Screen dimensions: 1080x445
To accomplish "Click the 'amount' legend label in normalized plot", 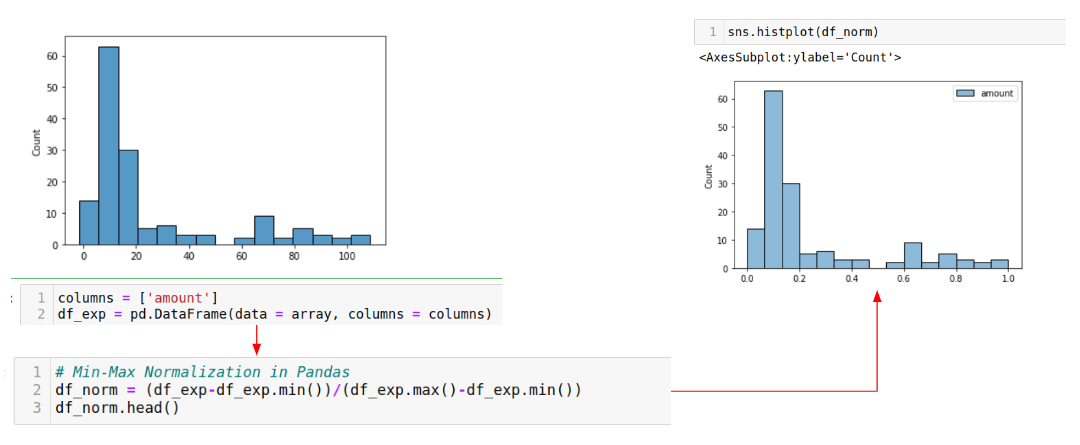I will tap(997, 94).
